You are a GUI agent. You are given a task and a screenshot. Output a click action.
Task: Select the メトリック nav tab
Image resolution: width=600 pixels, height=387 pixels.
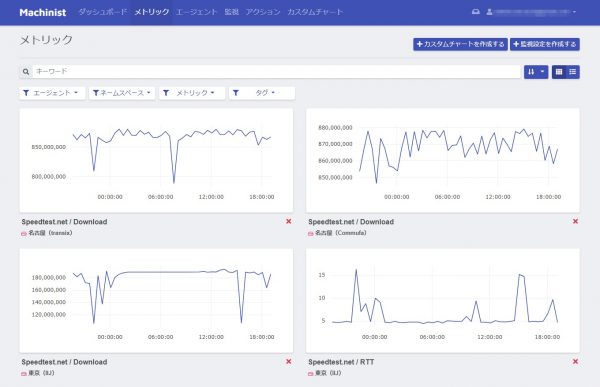tap(152, 12)
